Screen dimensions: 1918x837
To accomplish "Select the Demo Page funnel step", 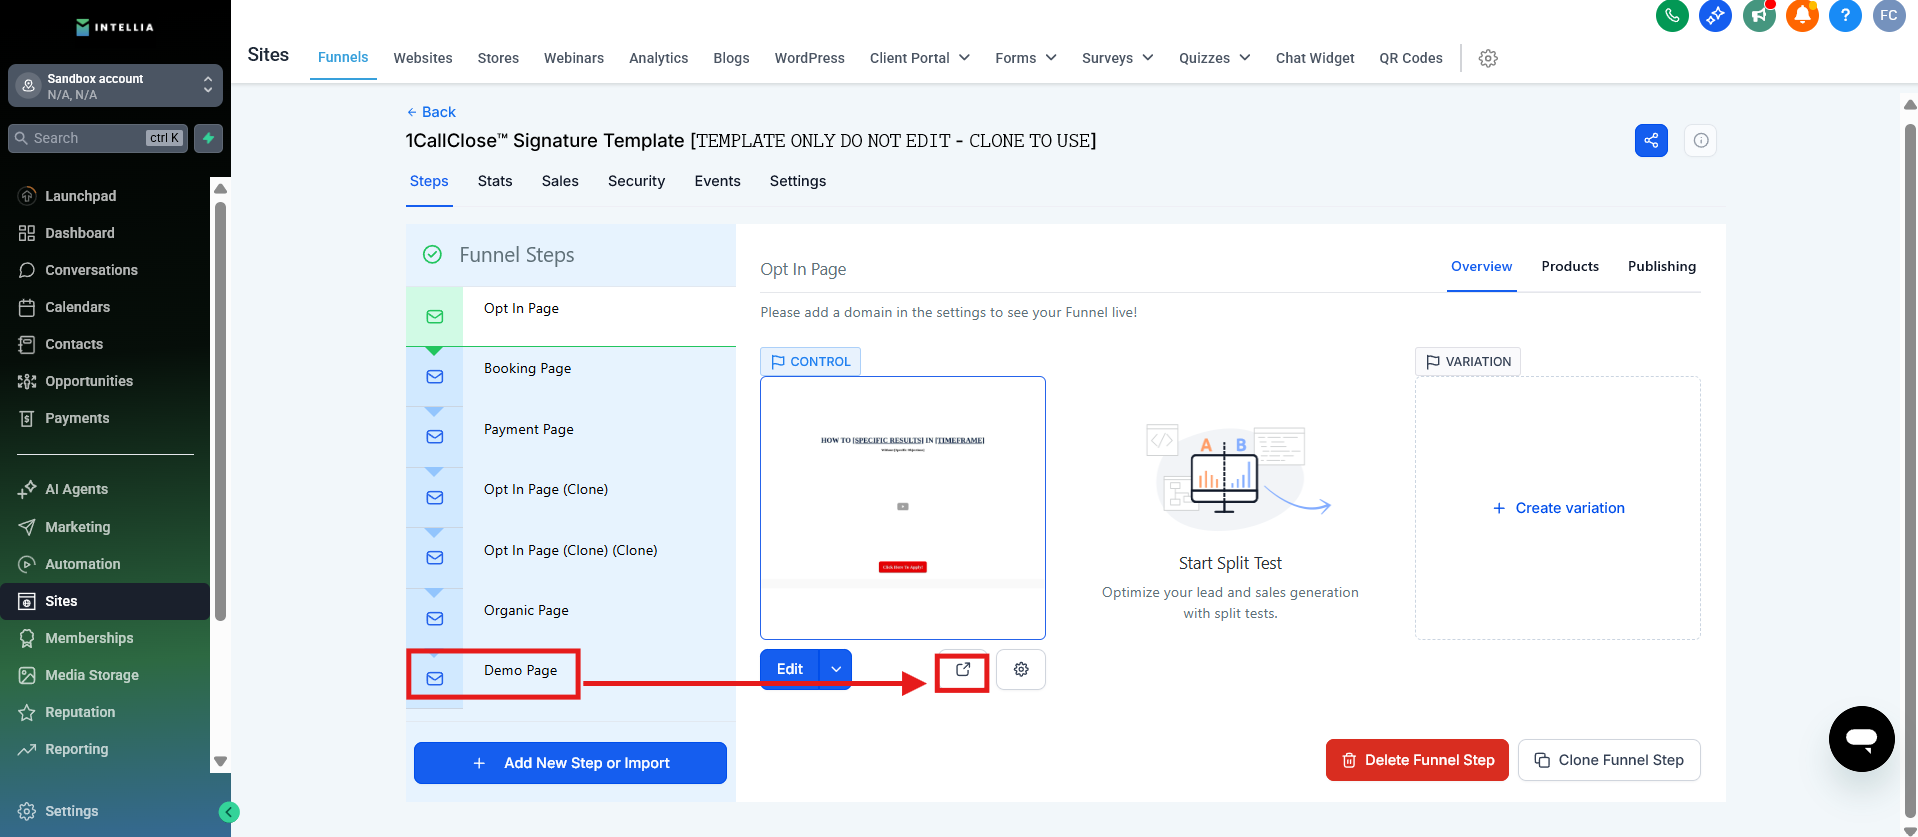I will (520, 671).
